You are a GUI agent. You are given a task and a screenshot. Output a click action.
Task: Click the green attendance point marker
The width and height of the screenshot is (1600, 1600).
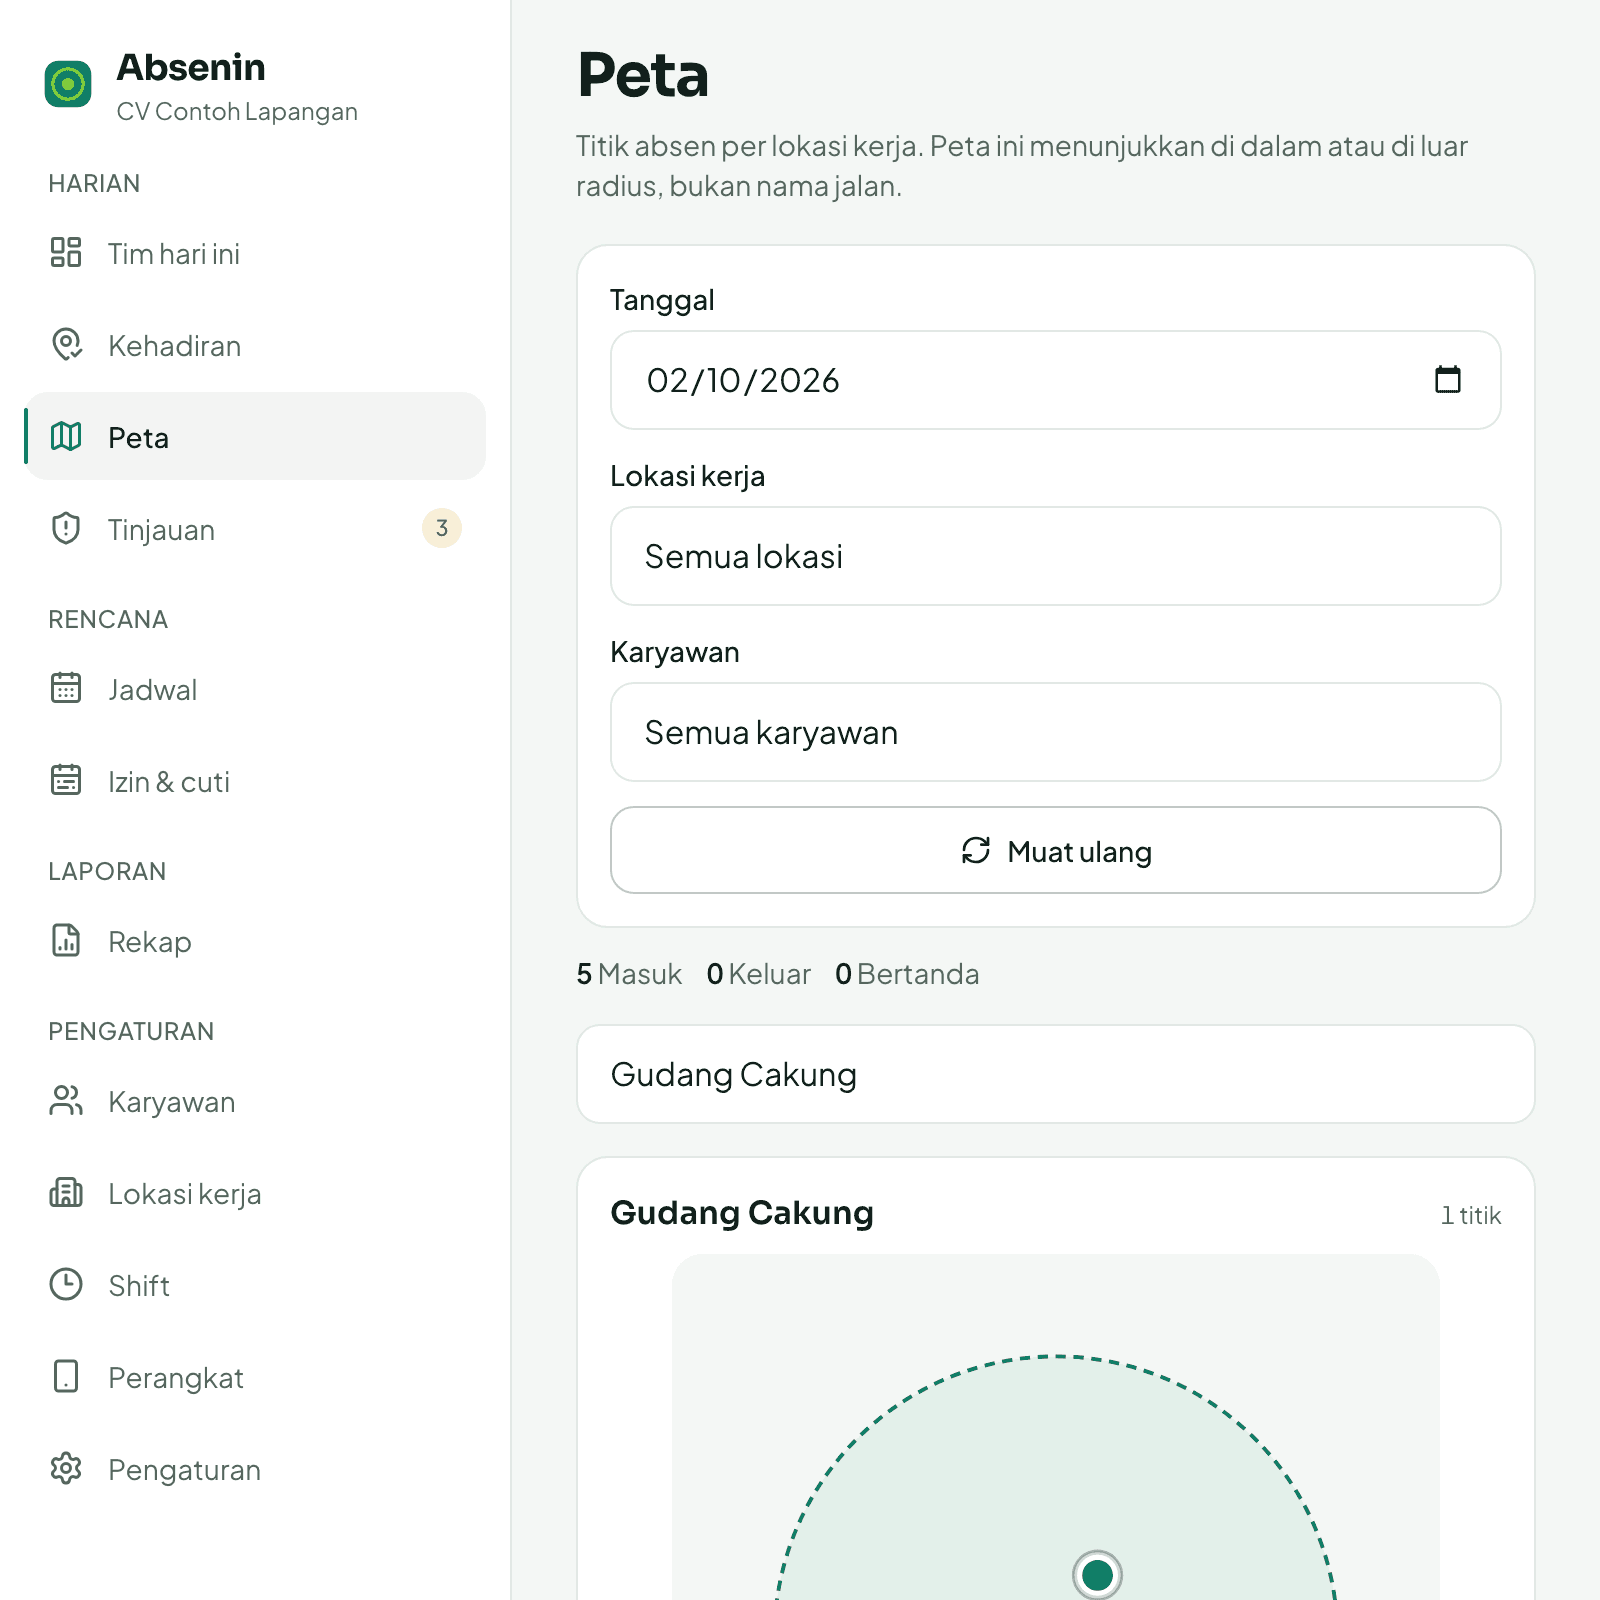[x=1097, y=1575]
